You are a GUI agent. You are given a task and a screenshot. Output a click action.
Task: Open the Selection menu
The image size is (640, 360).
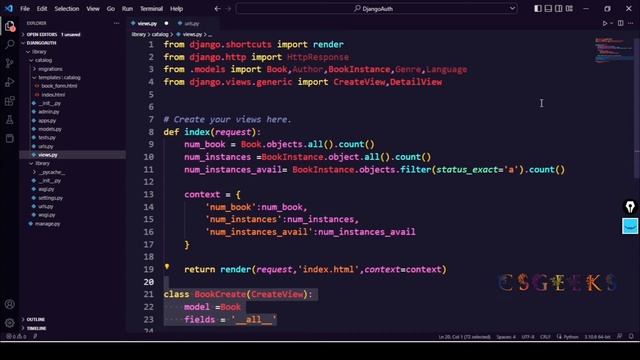click(67, 9)
